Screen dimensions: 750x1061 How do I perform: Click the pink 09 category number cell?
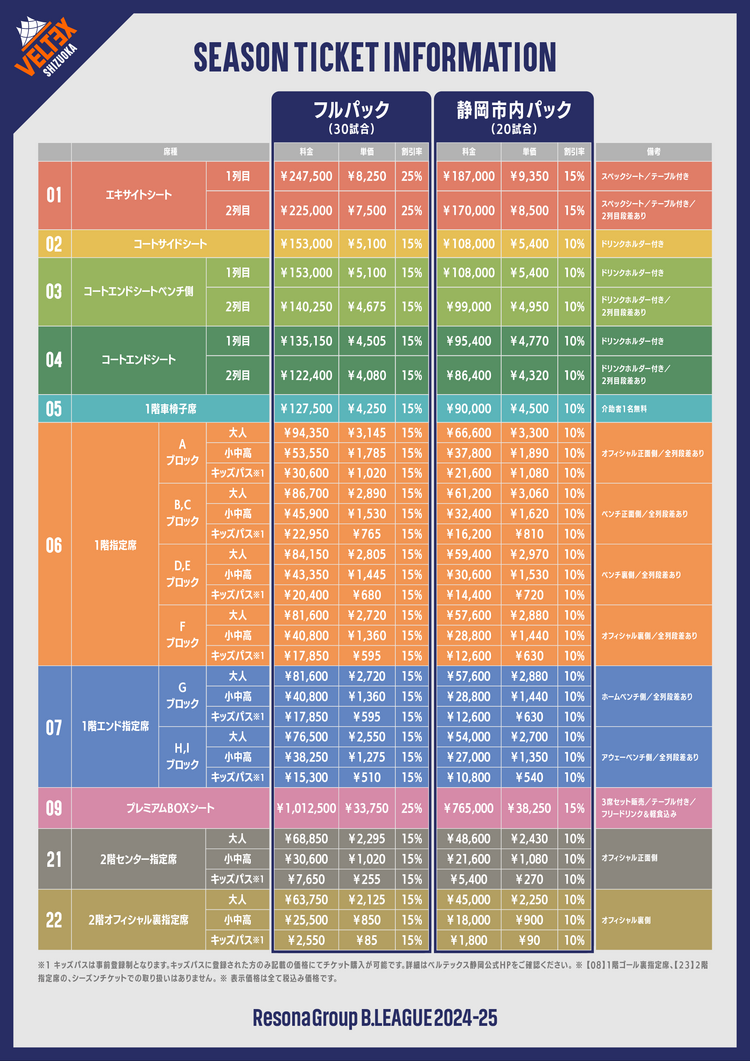point(54,808)
